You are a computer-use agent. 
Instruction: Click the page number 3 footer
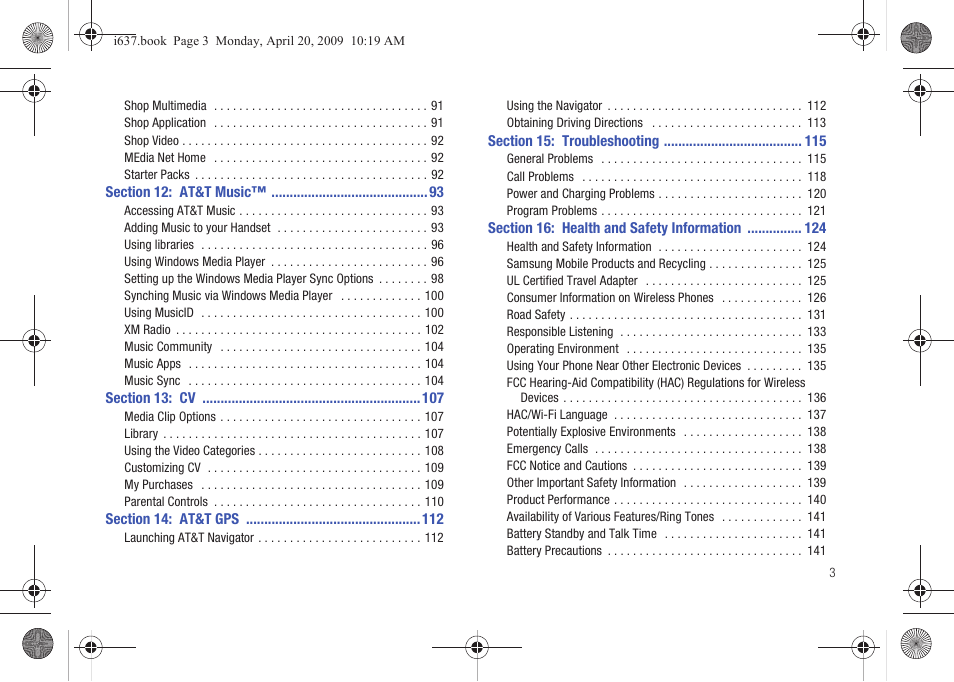coord(832,572)
